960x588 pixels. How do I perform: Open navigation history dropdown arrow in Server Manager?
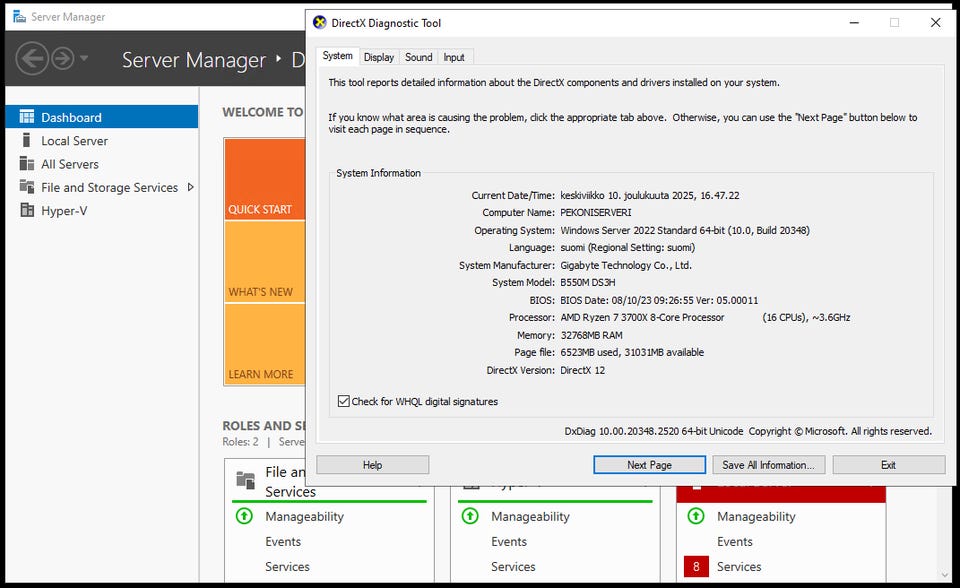[84, 58]
